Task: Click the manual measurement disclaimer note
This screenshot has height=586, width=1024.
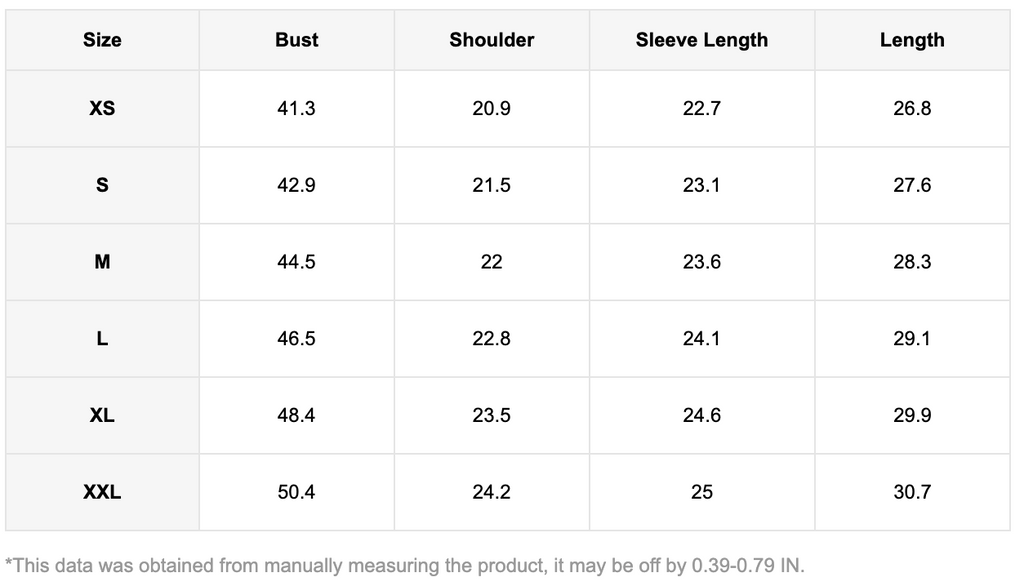Action: pos(404,565)
